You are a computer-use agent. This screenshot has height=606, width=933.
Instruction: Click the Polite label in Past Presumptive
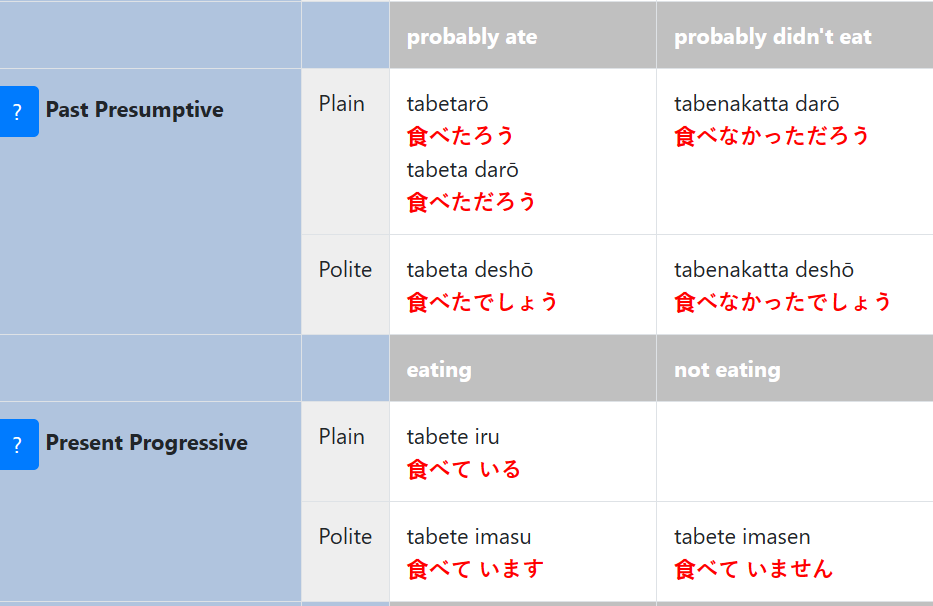click(345, 270)
